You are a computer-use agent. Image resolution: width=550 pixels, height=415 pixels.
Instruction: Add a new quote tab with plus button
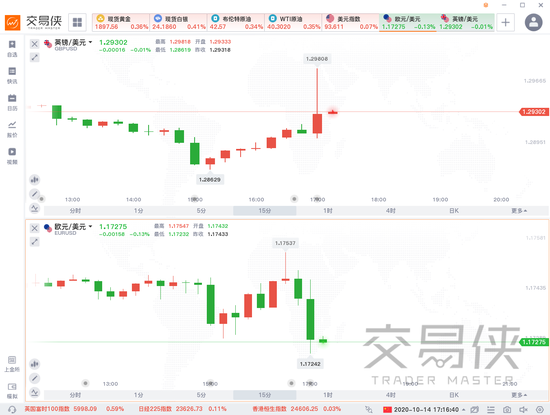tap(505, 22)
